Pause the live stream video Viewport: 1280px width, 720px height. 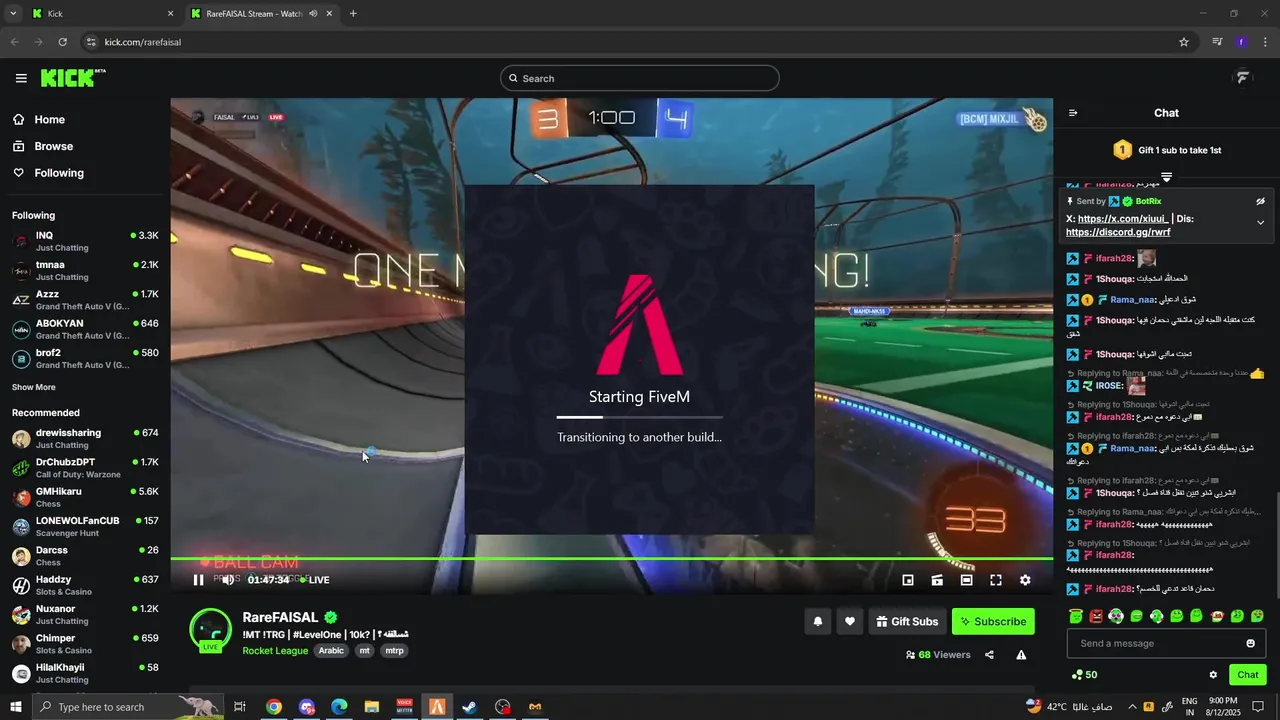198,580
